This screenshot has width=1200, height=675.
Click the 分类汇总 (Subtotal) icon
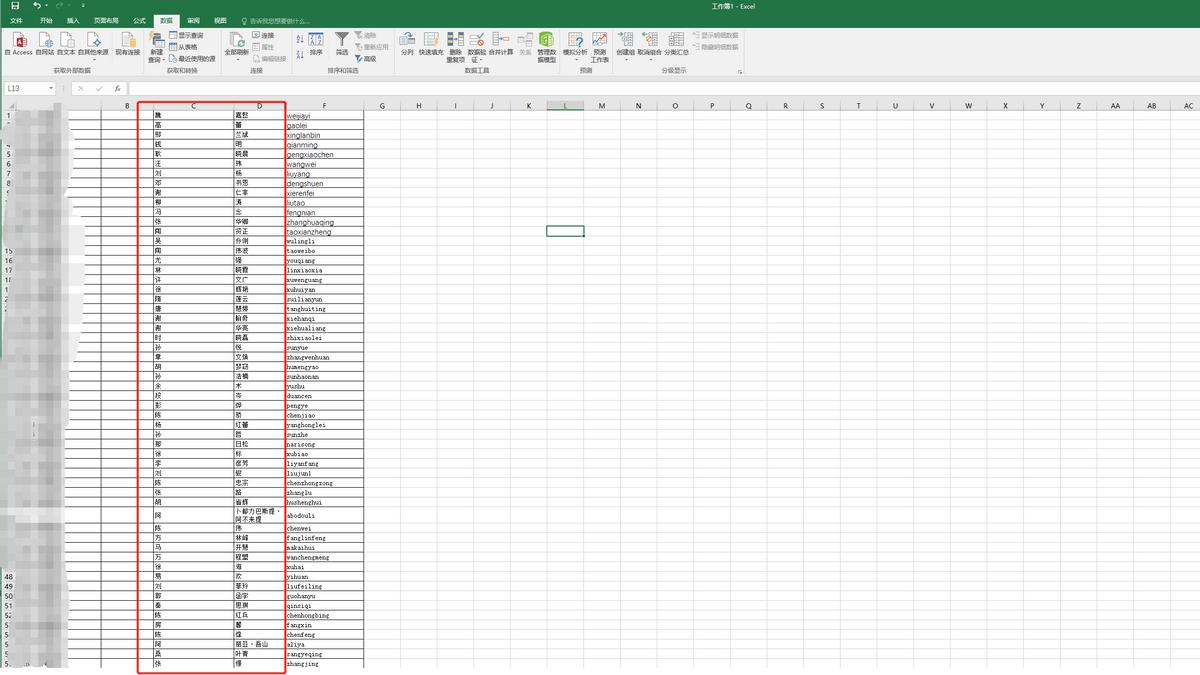pos(676,40)
